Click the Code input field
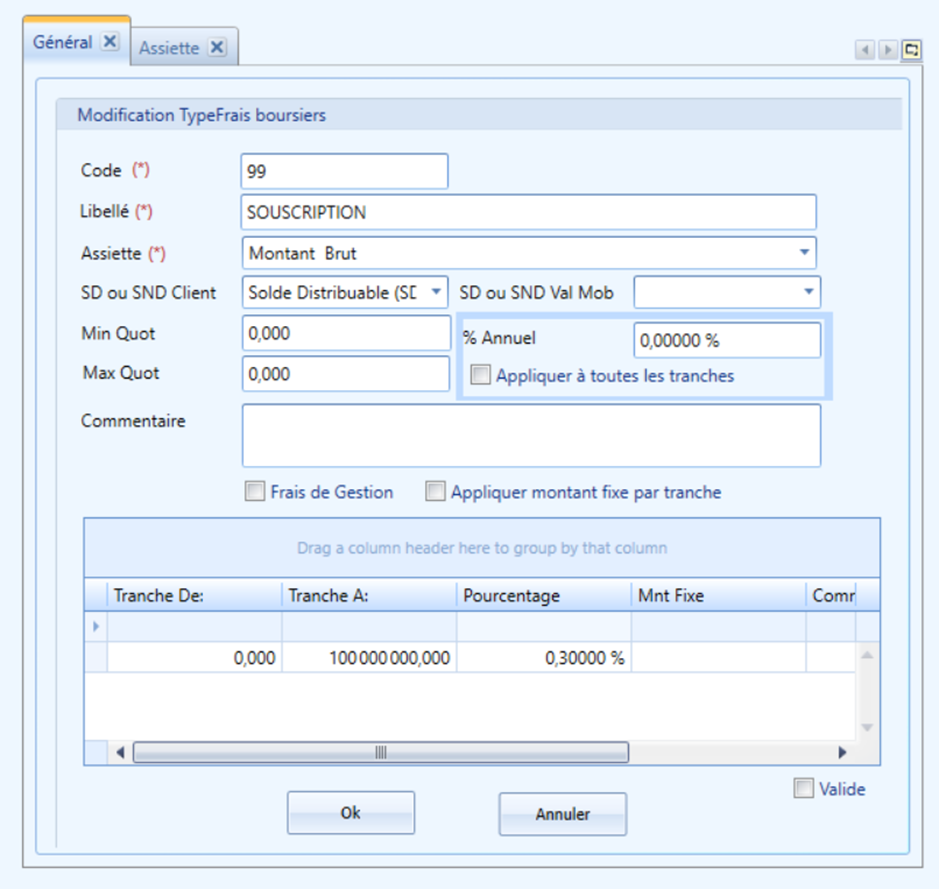Image resolution: width=939 pixels, height=889 pixels. click(344, 171)
